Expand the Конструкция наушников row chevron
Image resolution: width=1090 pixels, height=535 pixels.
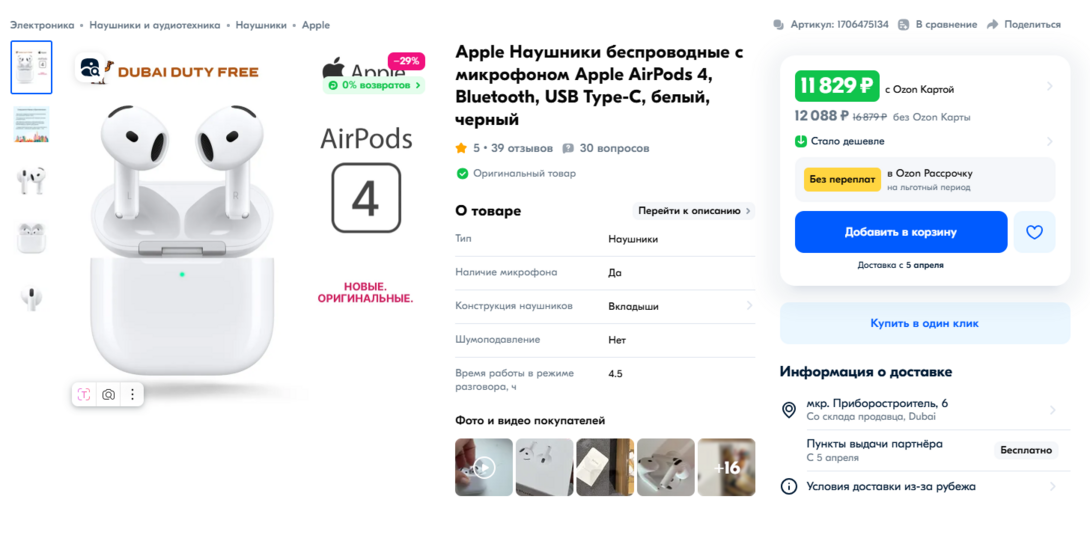point(749,306)
